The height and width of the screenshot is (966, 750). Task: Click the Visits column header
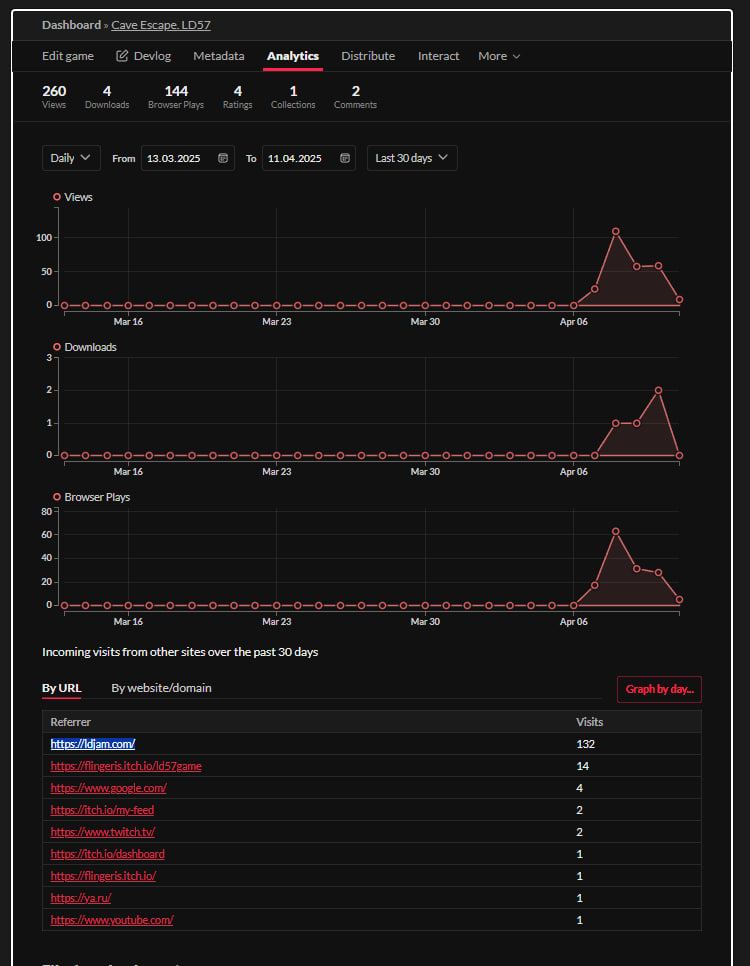coord(590,722)
